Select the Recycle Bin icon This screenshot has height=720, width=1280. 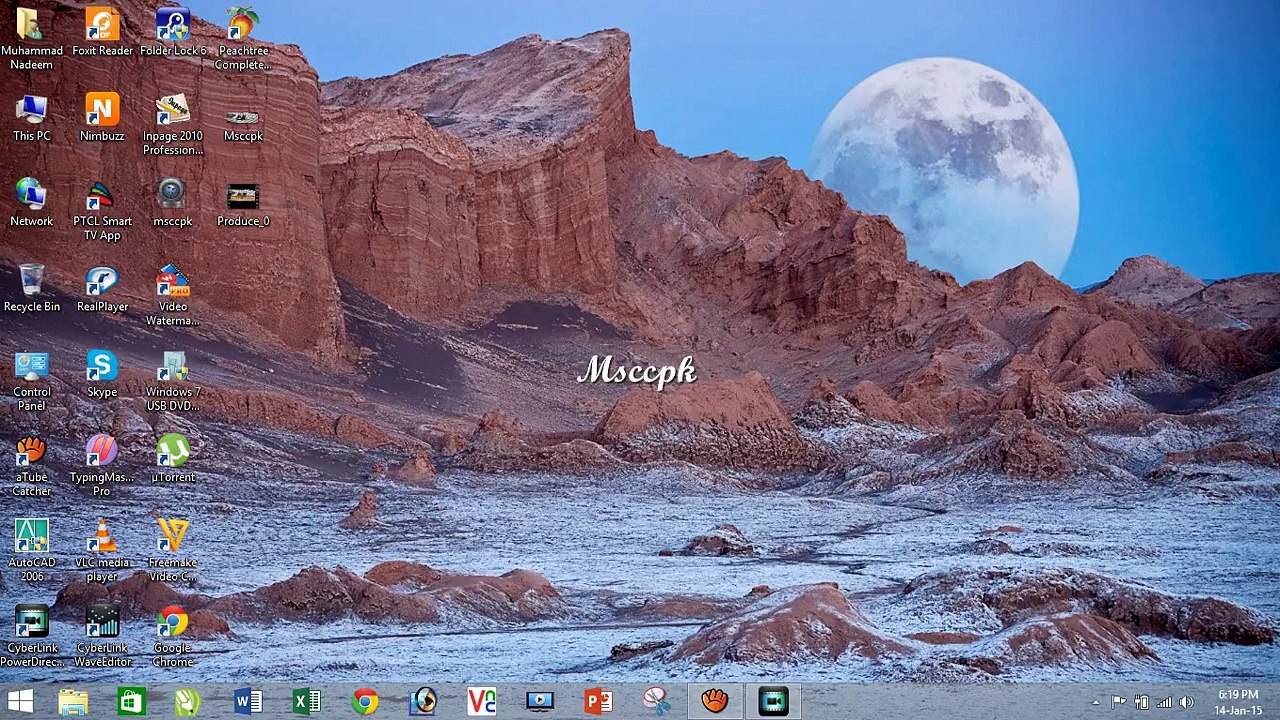[31, 288]
